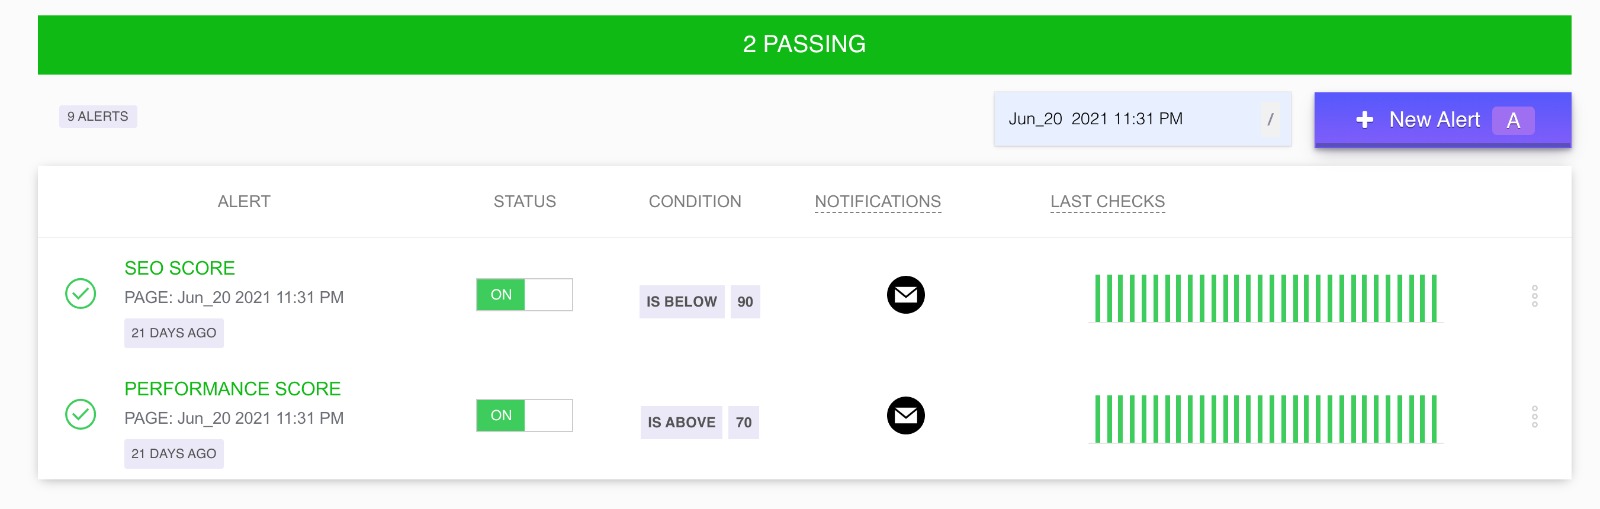1600x509 pixels.
Task: Click the green checkmark icon beside Performance Score
Action: 81,414
